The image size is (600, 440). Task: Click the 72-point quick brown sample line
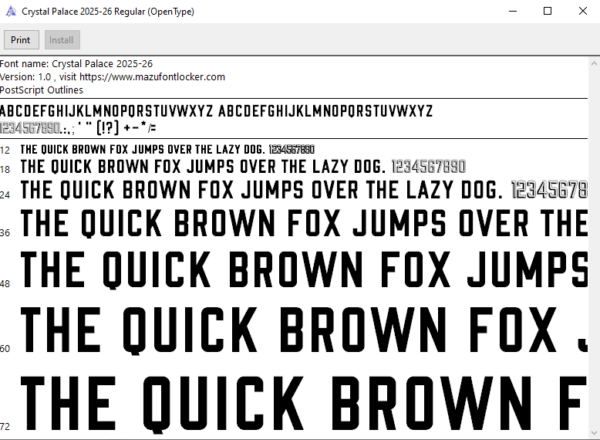[304, 404]
